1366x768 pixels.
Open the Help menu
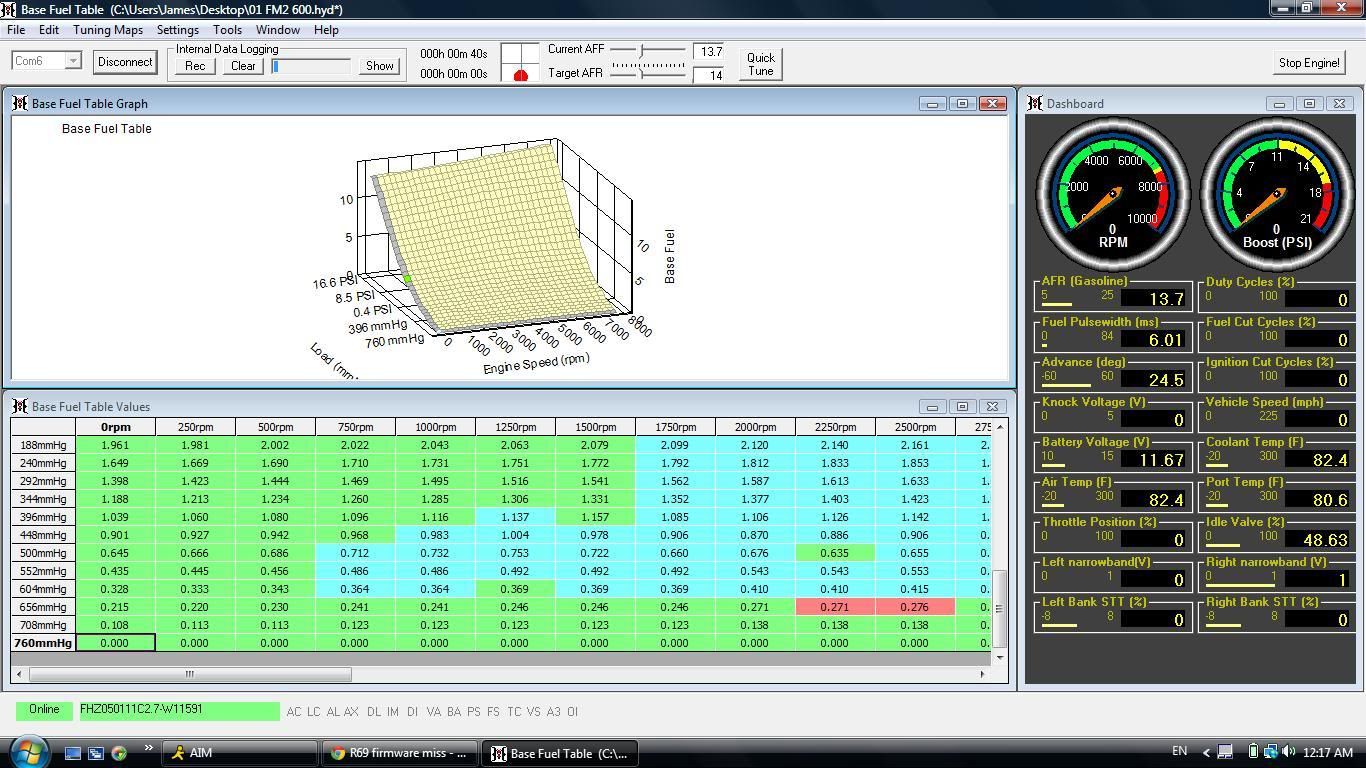click(326, 30)
